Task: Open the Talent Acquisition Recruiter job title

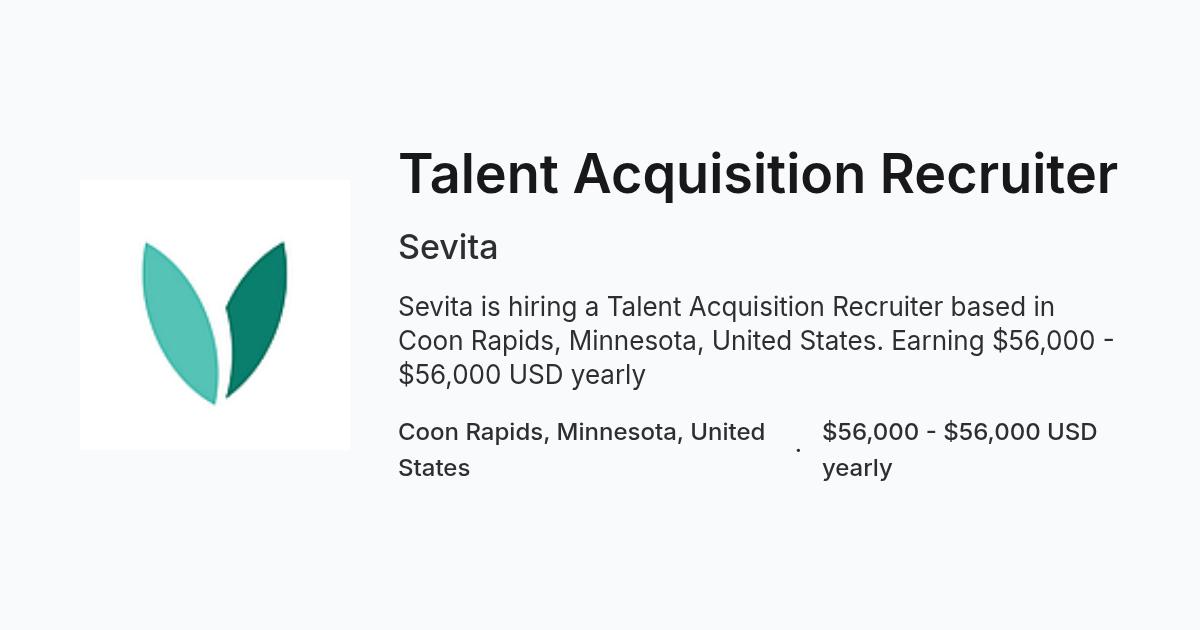Action: pyautogui.click(x=758, y=173)
